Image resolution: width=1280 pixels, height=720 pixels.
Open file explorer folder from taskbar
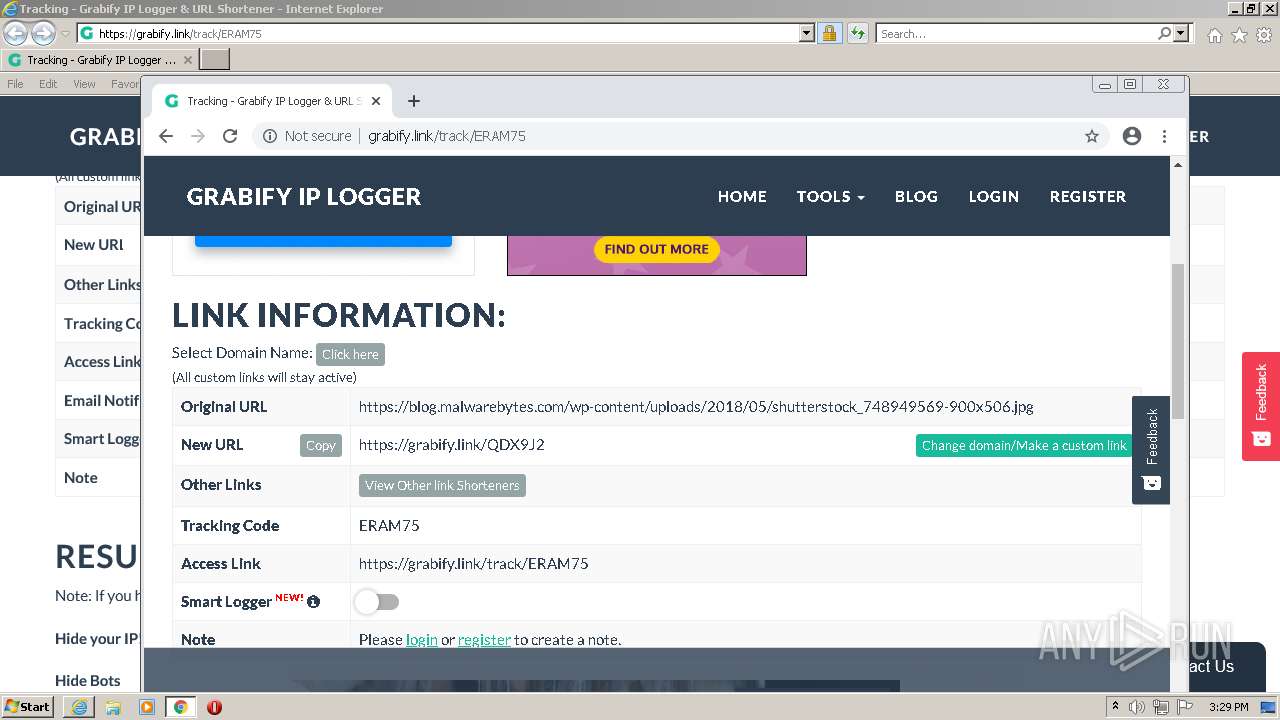113,707
